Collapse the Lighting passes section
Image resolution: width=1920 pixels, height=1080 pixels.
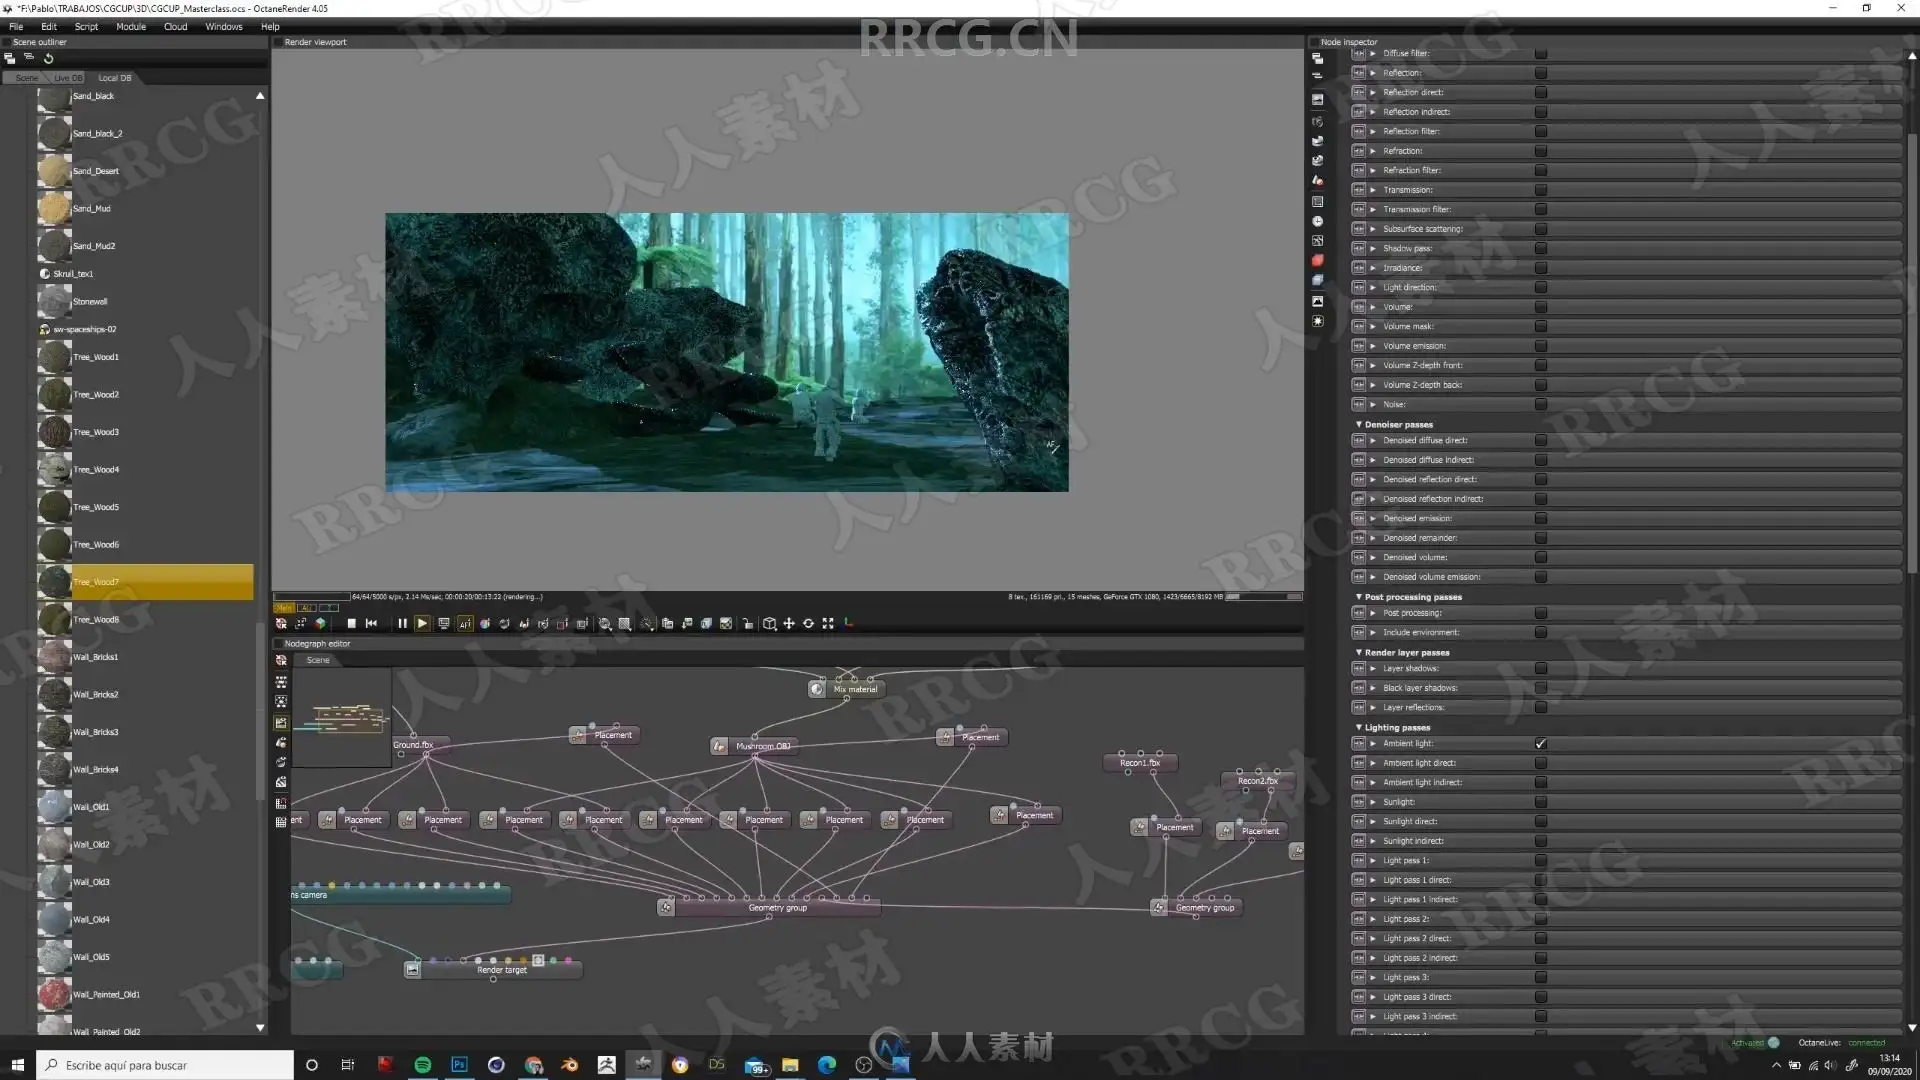tap(1358, 727)
